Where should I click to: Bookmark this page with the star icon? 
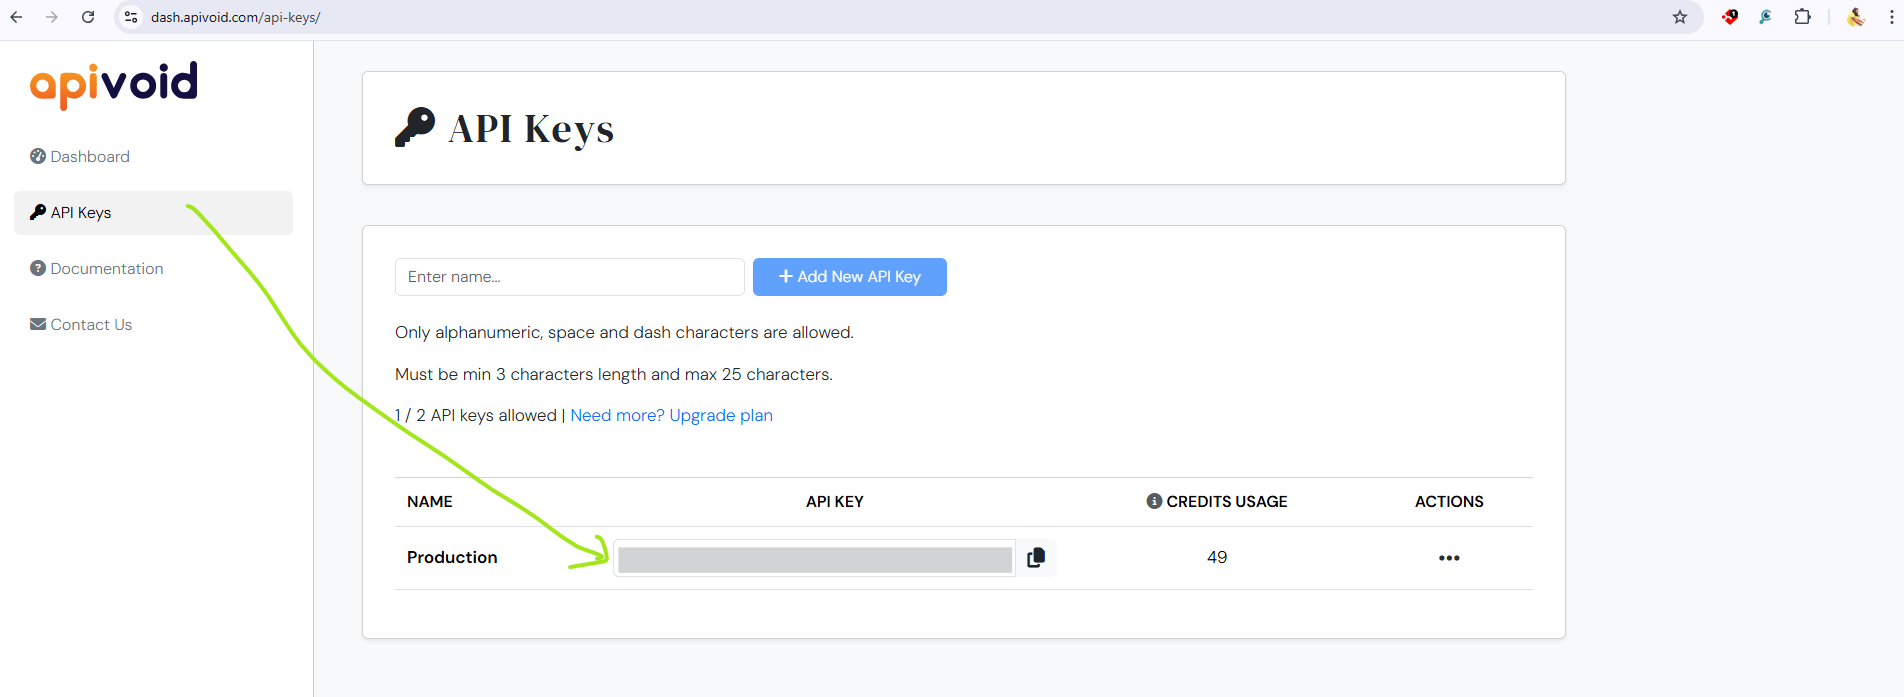pyautogui.click(x=1680, y=17)
